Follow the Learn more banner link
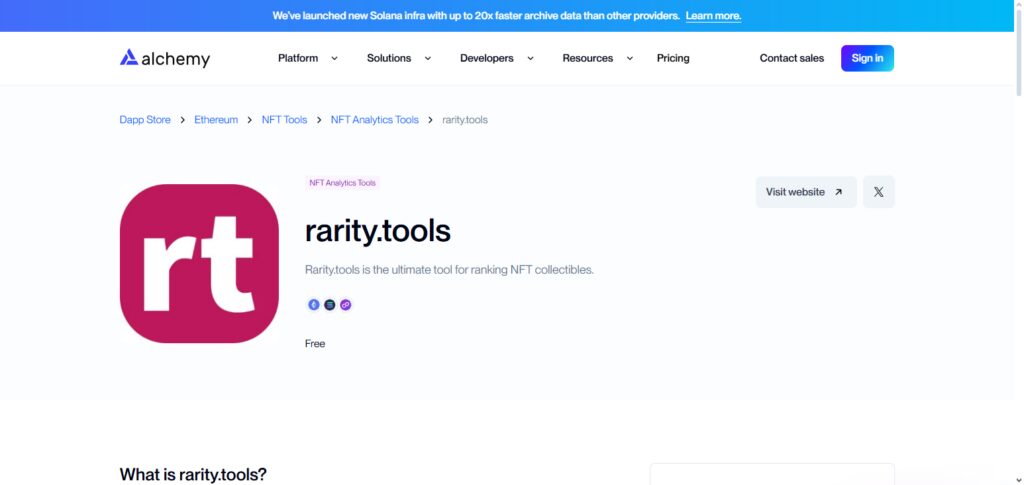 (x=713, y=16)
